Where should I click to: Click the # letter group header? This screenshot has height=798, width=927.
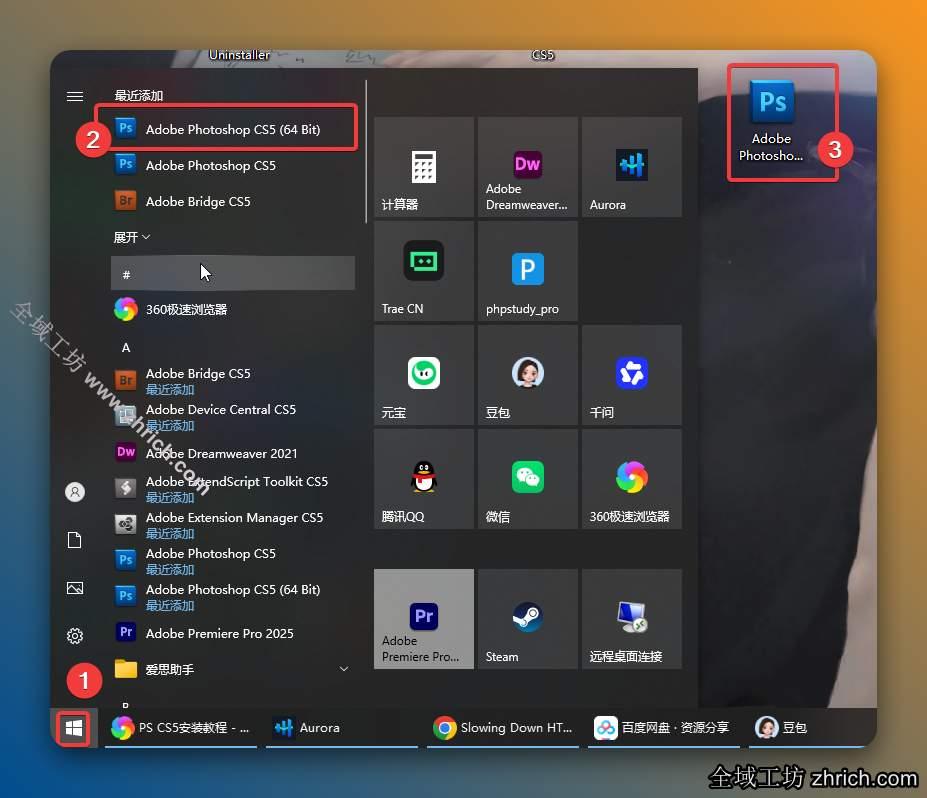pos(233,274)
